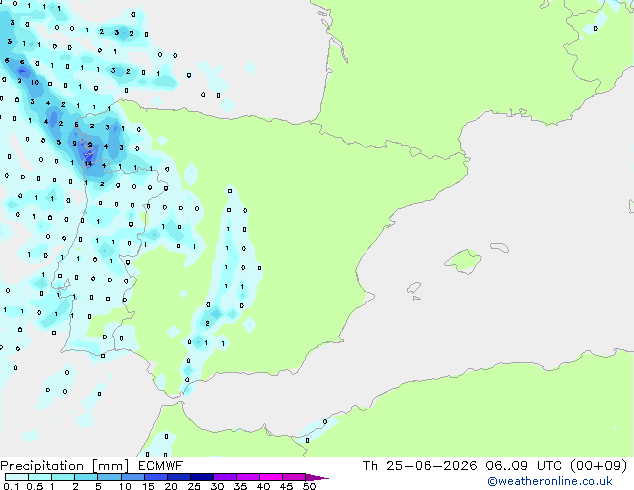634x490 pixels.
Task: Click the ECMWF model label
Action: tap(161, 466)
